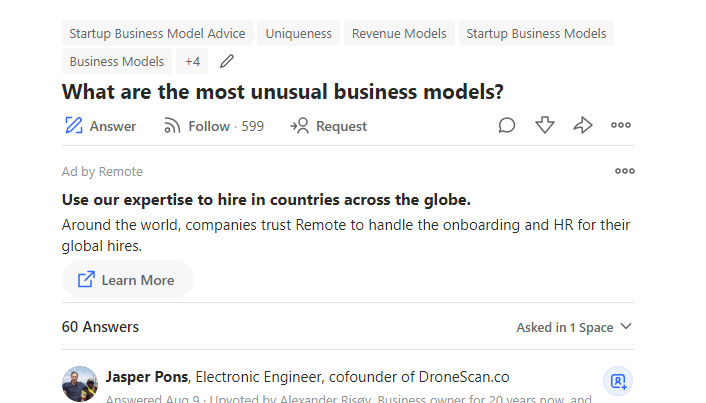Click the Request answer icon
This screenshot has height=403, width=706.
(x=299, y=126)
